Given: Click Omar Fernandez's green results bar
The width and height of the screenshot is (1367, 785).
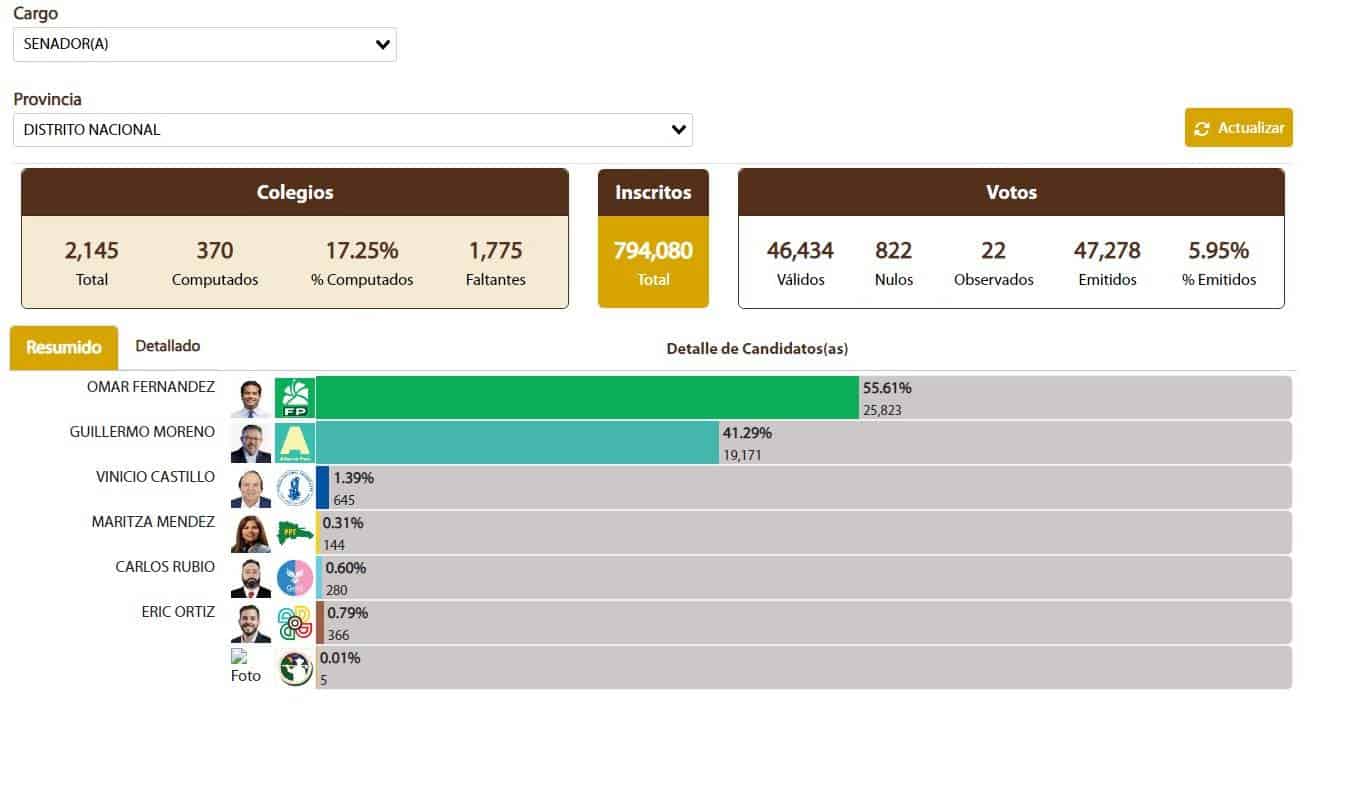Looking at the screenshot, I should coord(587,398).
